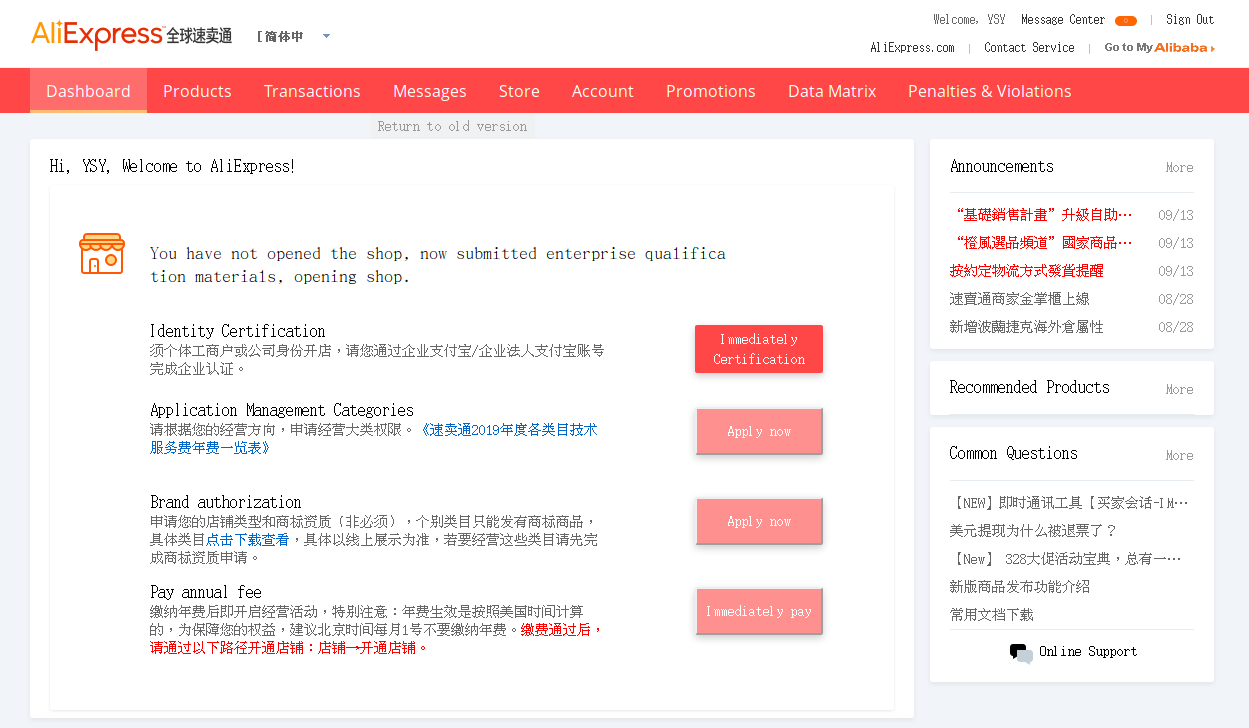The image size is (1249, 728).
Task: Click the Pay annual fee heading
Action: (x=206, y=592)
